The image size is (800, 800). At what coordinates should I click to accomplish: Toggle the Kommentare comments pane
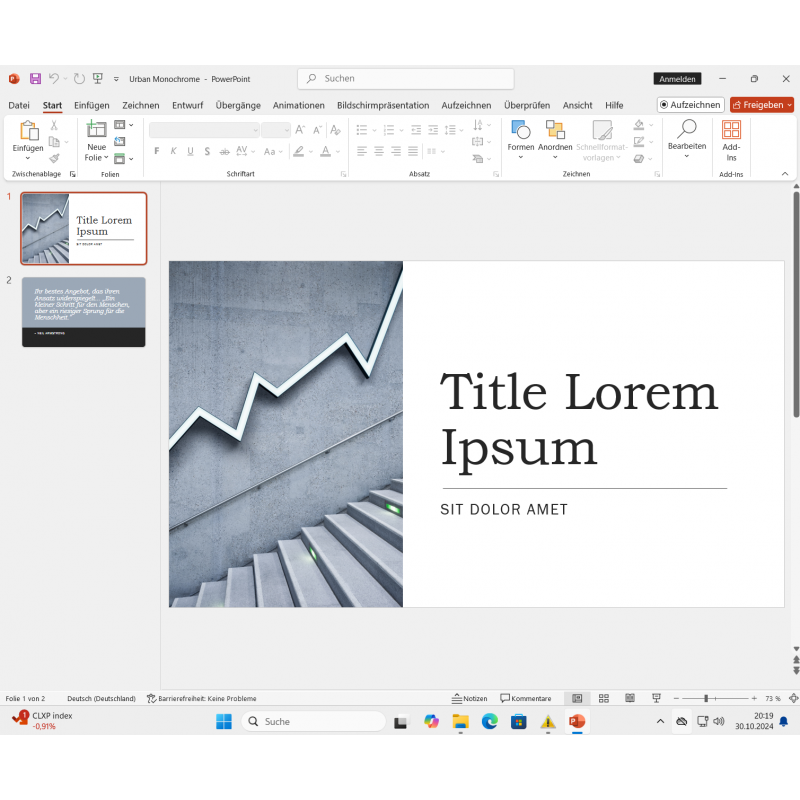526,698
